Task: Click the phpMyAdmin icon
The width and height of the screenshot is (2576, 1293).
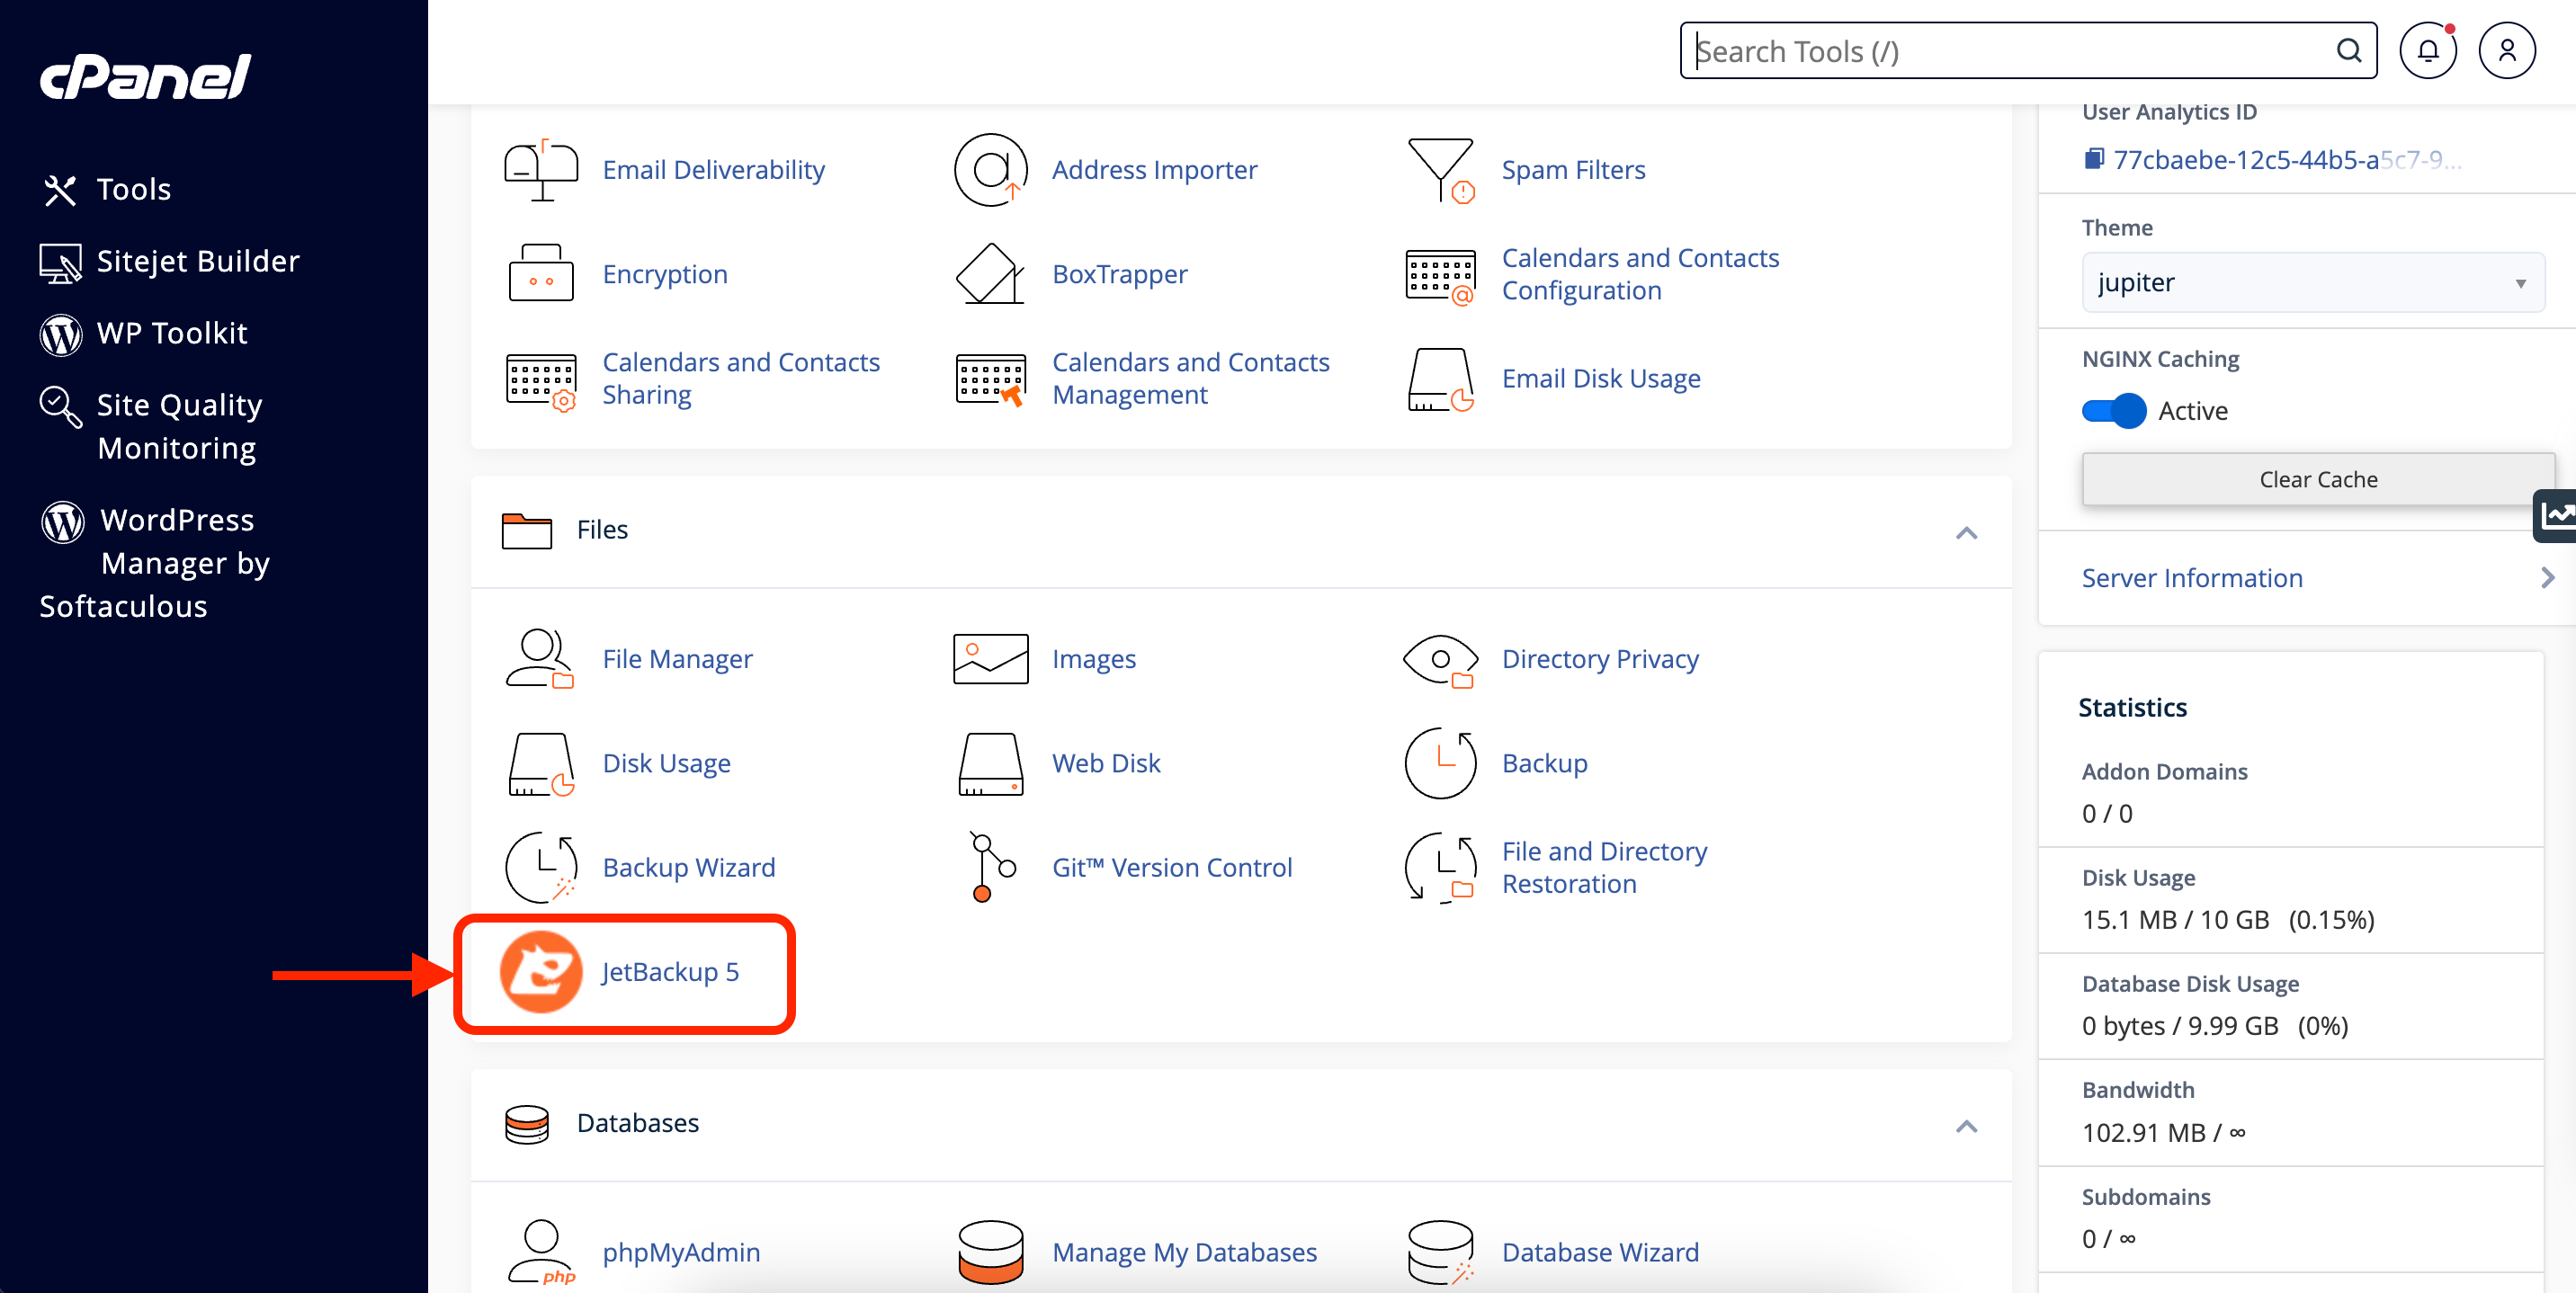Action: tap(541, 1252)
